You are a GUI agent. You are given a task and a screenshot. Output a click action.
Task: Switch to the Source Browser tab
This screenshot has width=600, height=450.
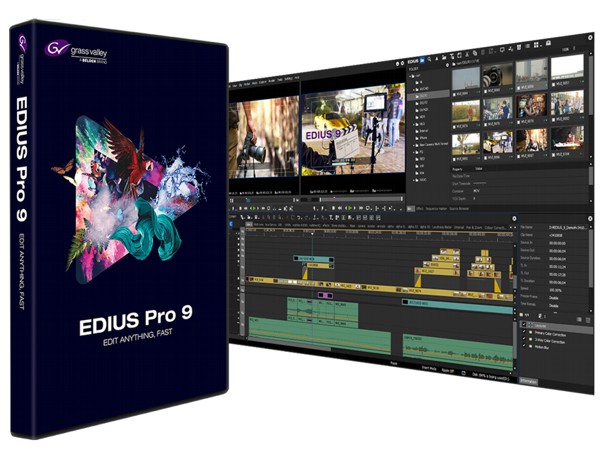pyautogui.click(x=459, y=209)
